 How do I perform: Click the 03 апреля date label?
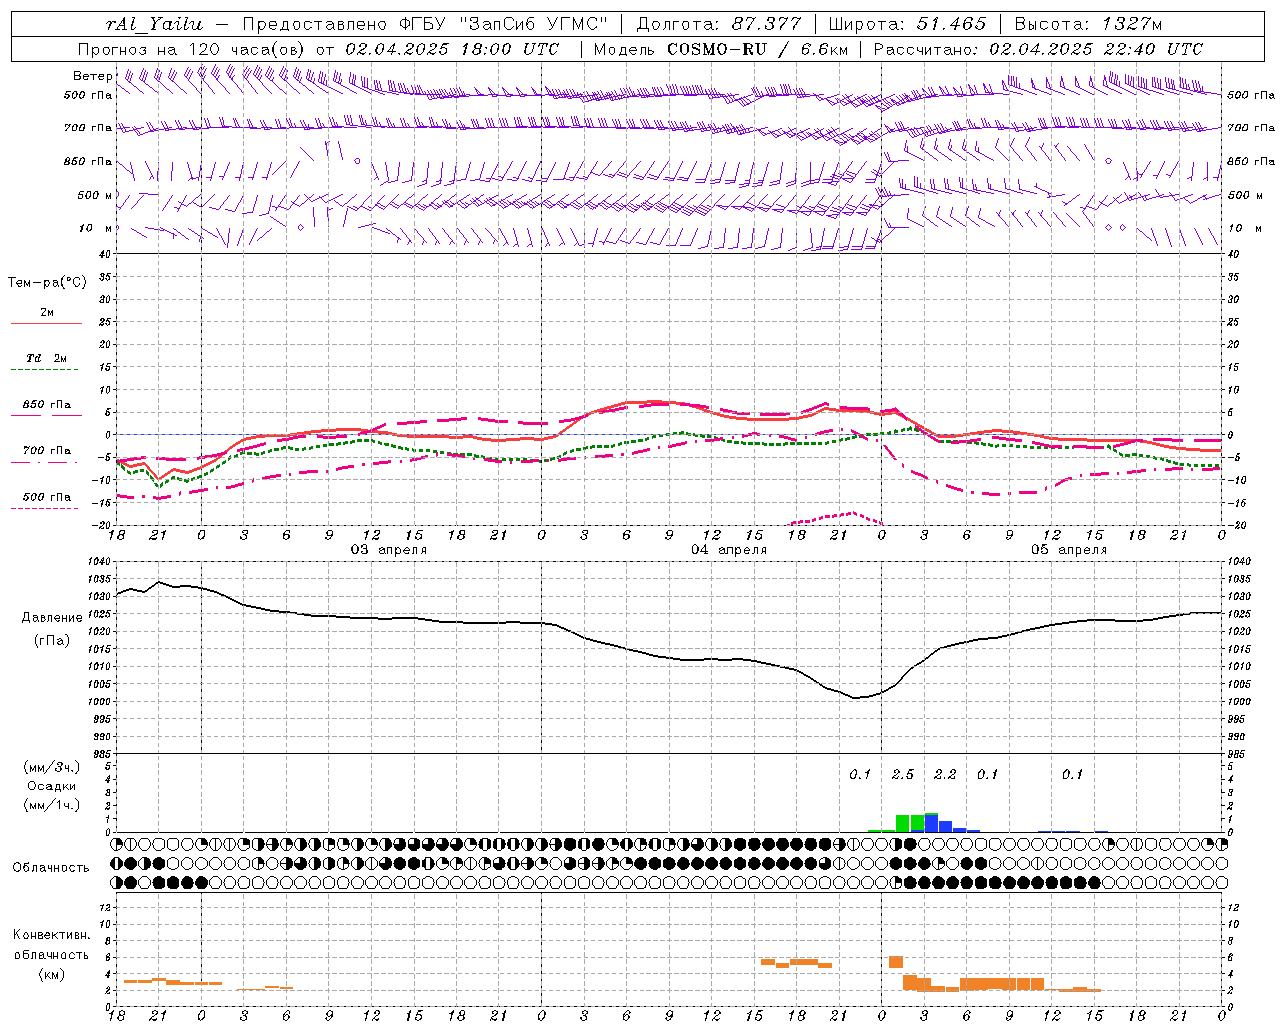(388, 550)
